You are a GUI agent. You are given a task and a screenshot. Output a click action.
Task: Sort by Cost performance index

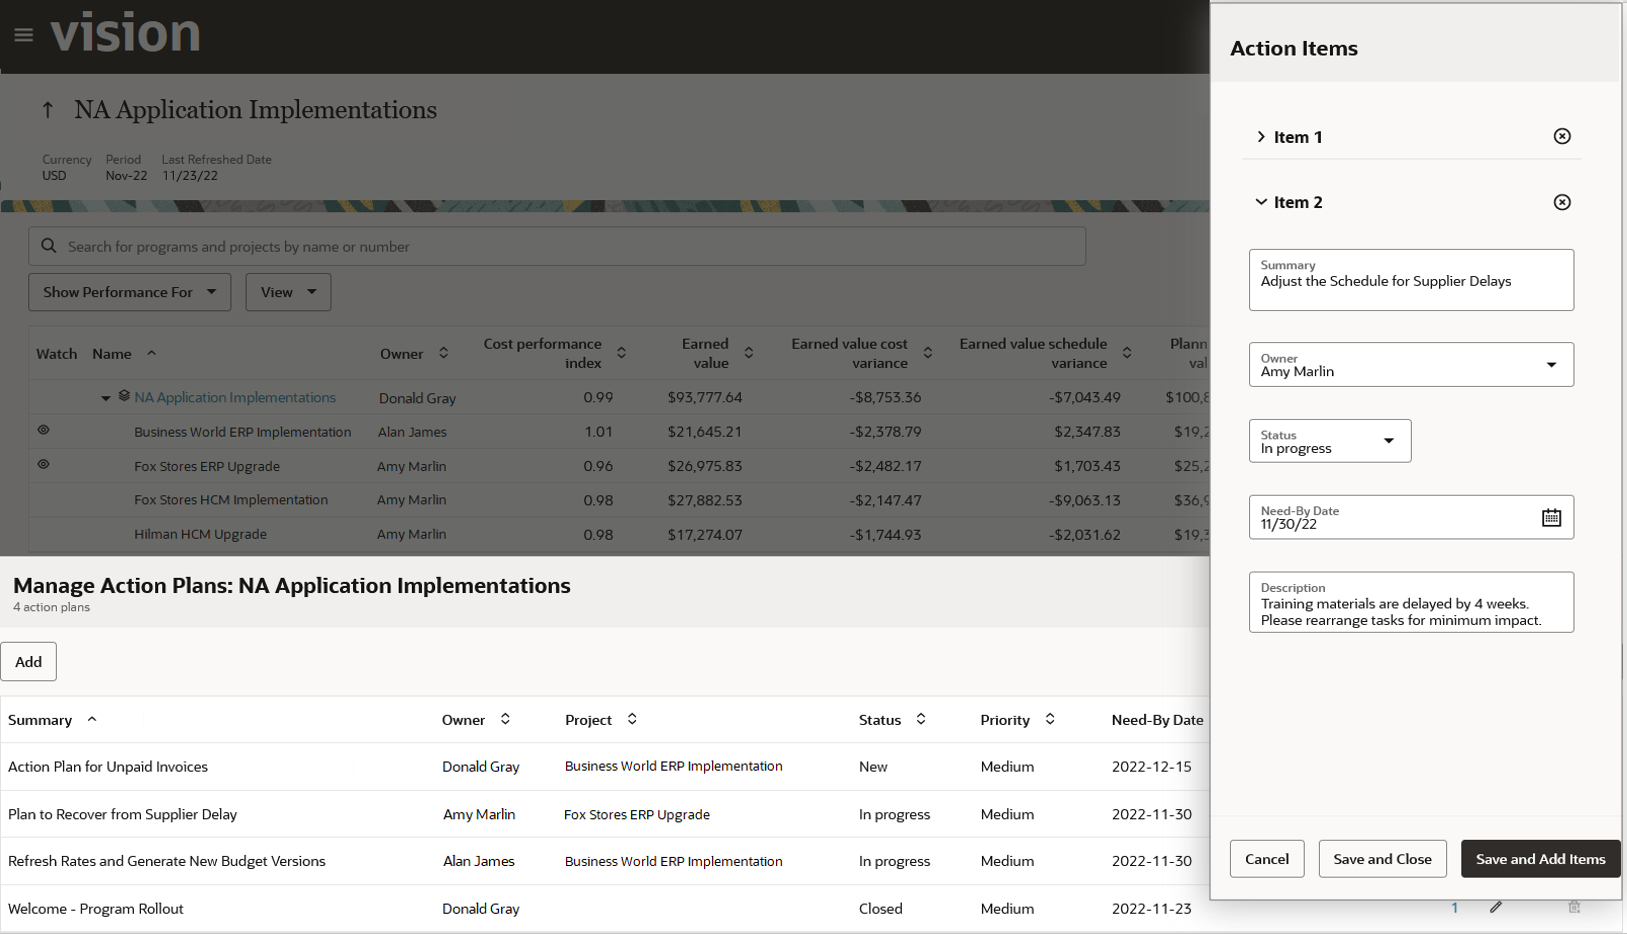pos(621,353)
